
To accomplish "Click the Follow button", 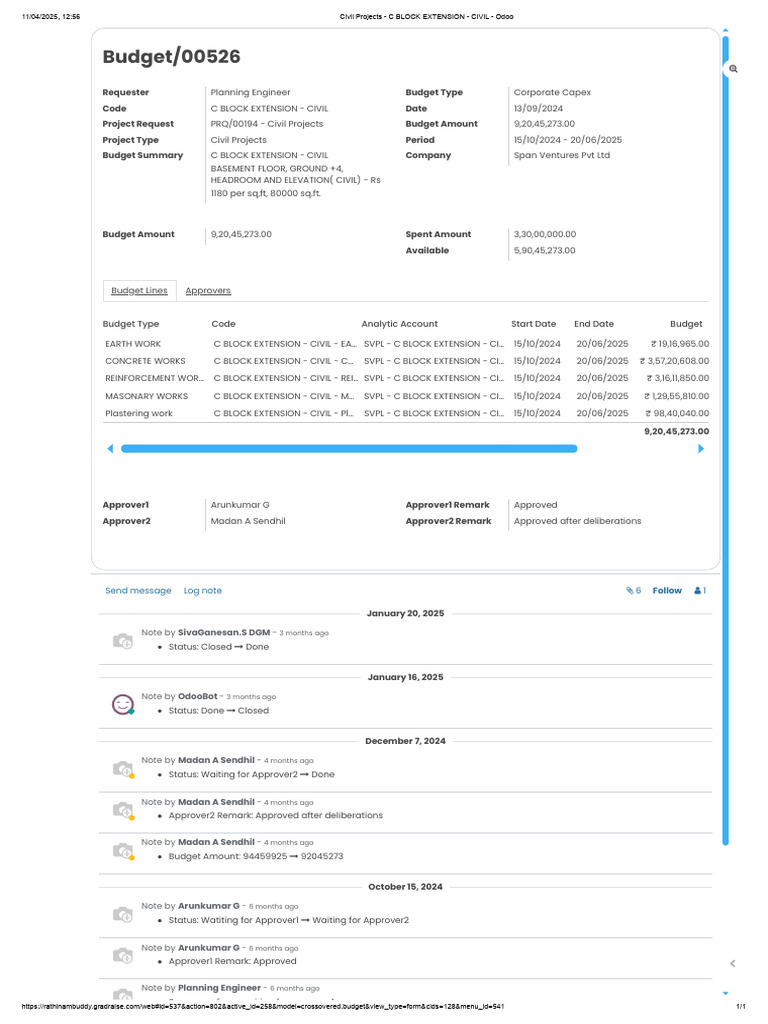I will pyautogui.click(x=667, y=590).
